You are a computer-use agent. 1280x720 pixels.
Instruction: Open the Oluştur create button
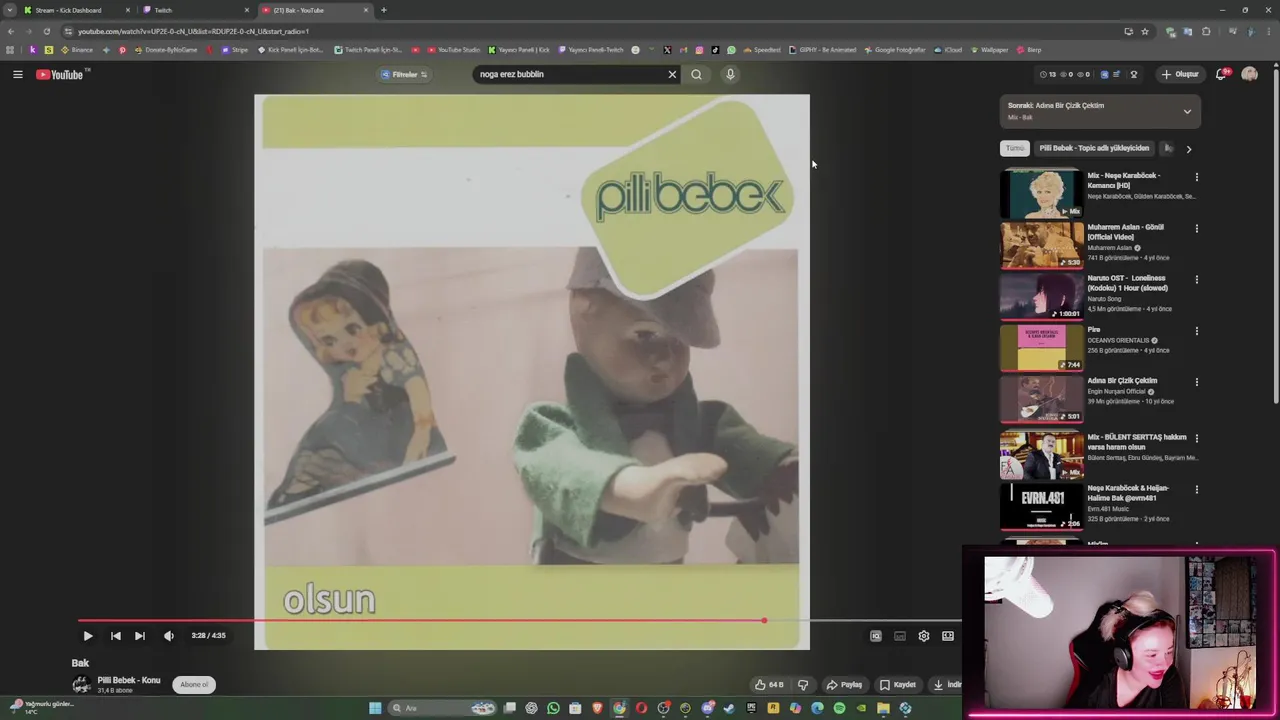1180,74
